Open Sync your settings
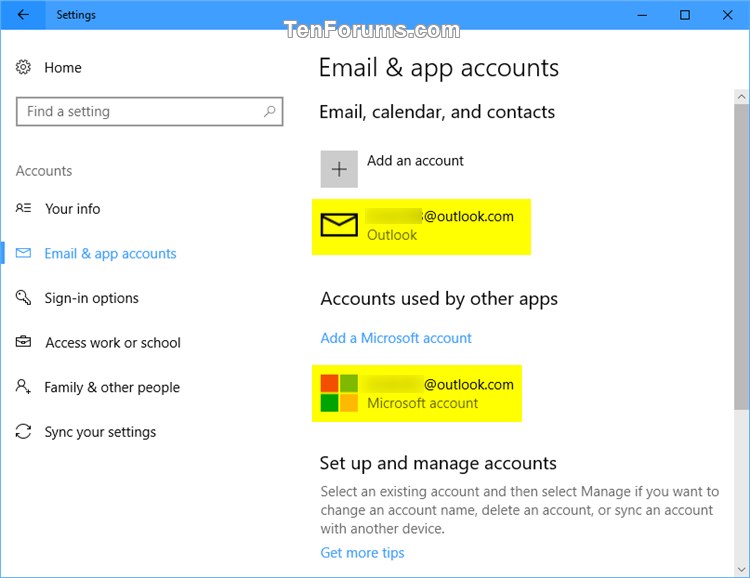 [100, 432]
